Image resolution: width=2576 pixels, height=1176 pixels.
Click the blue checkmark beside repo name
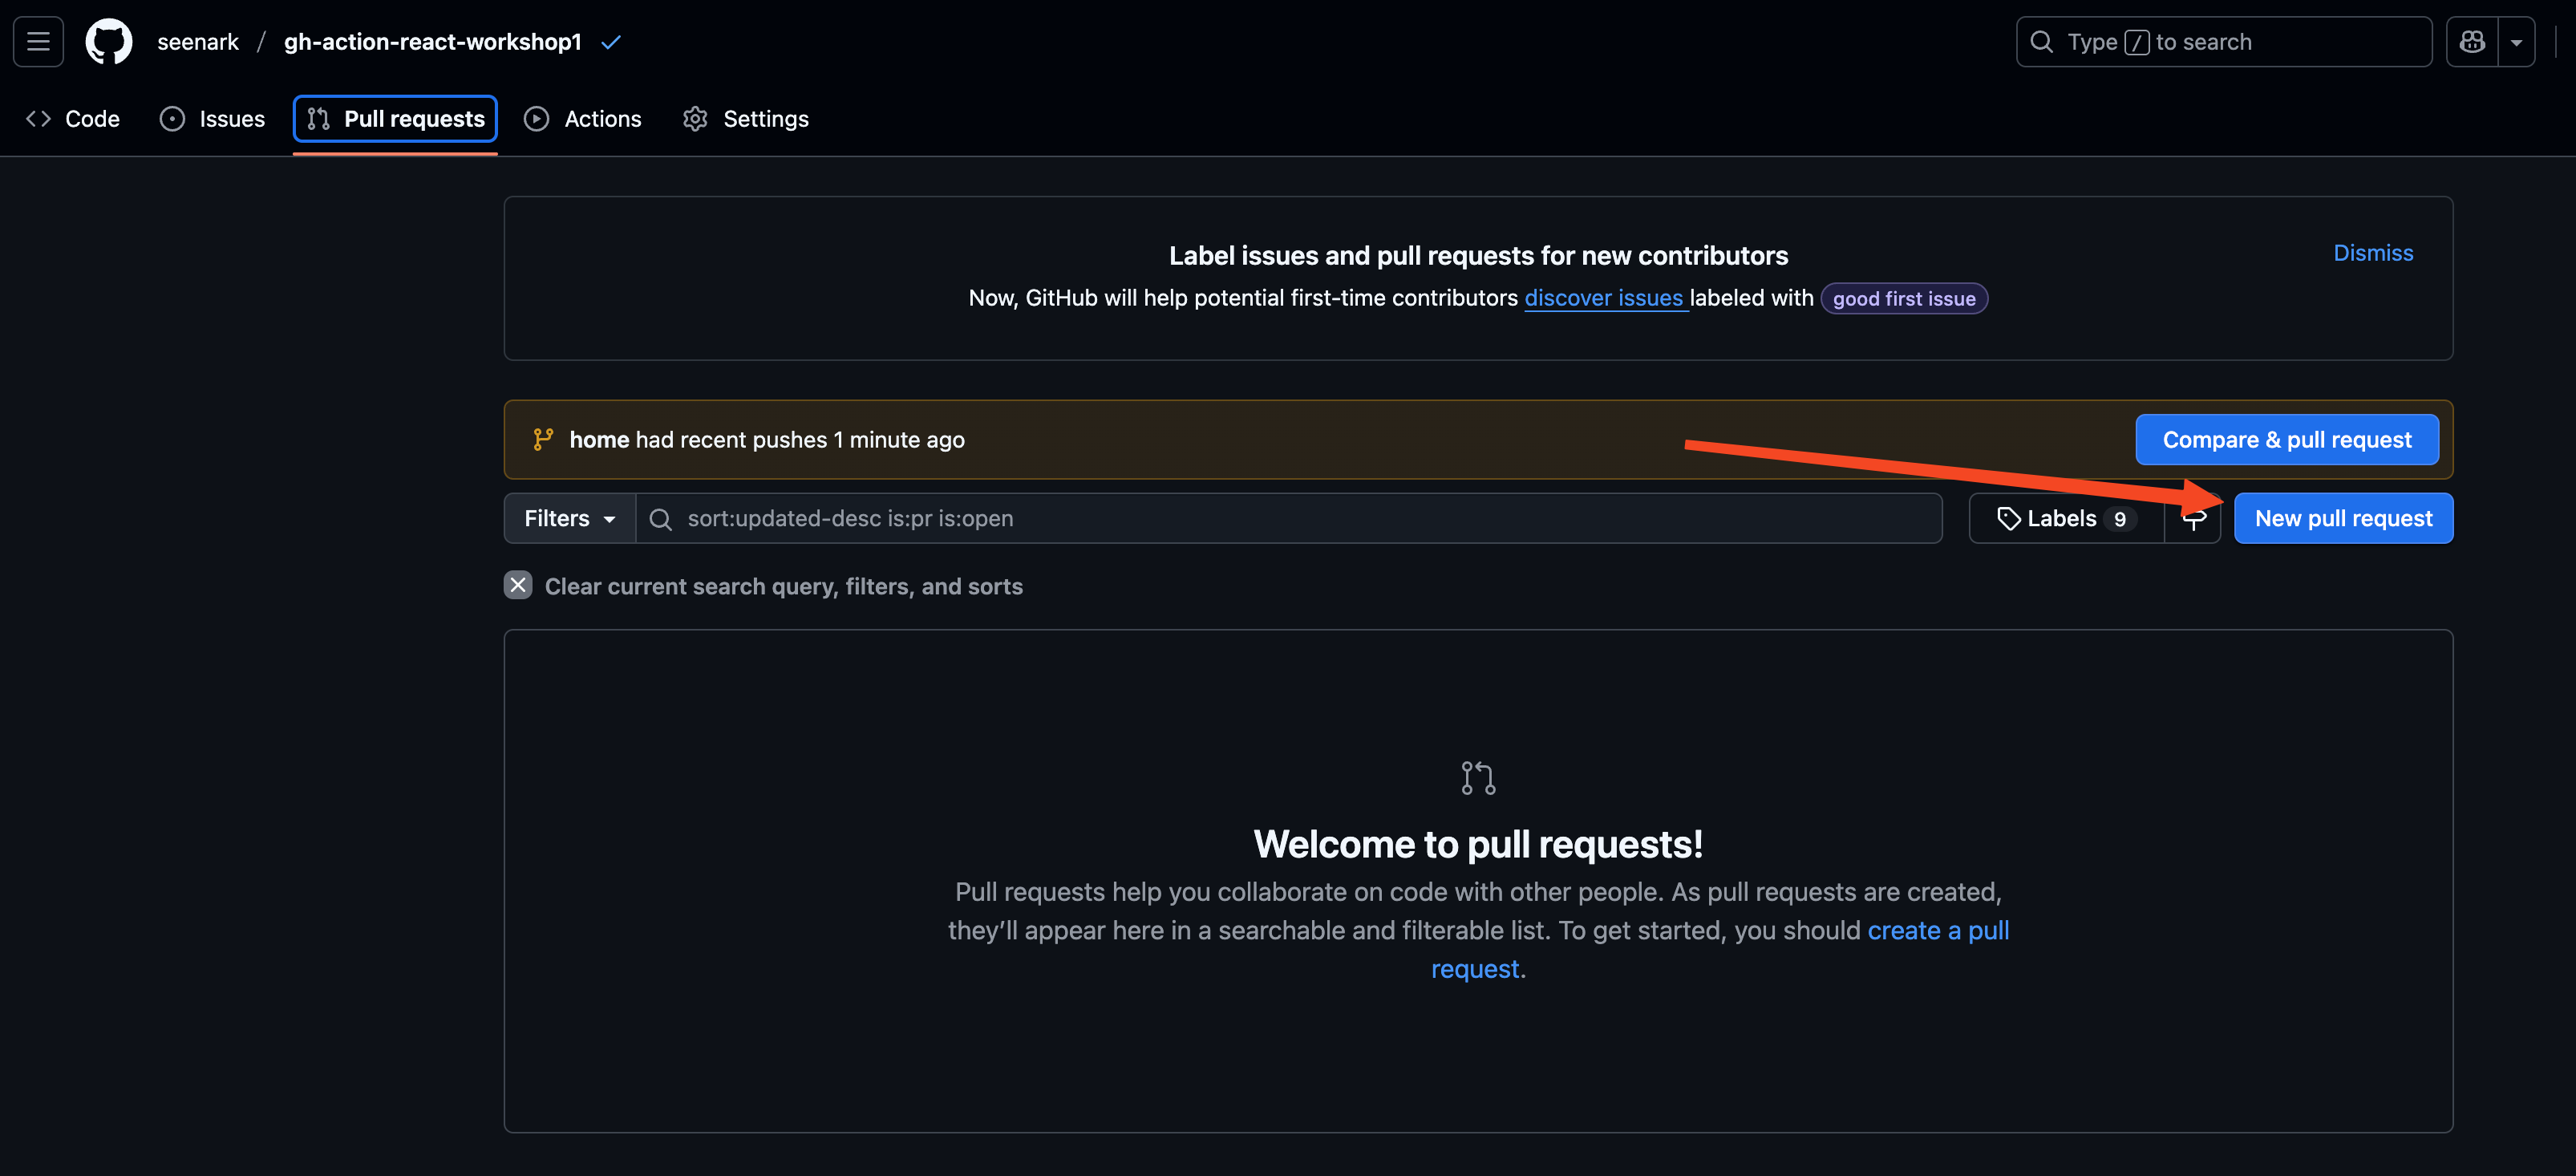pos(611,42)
